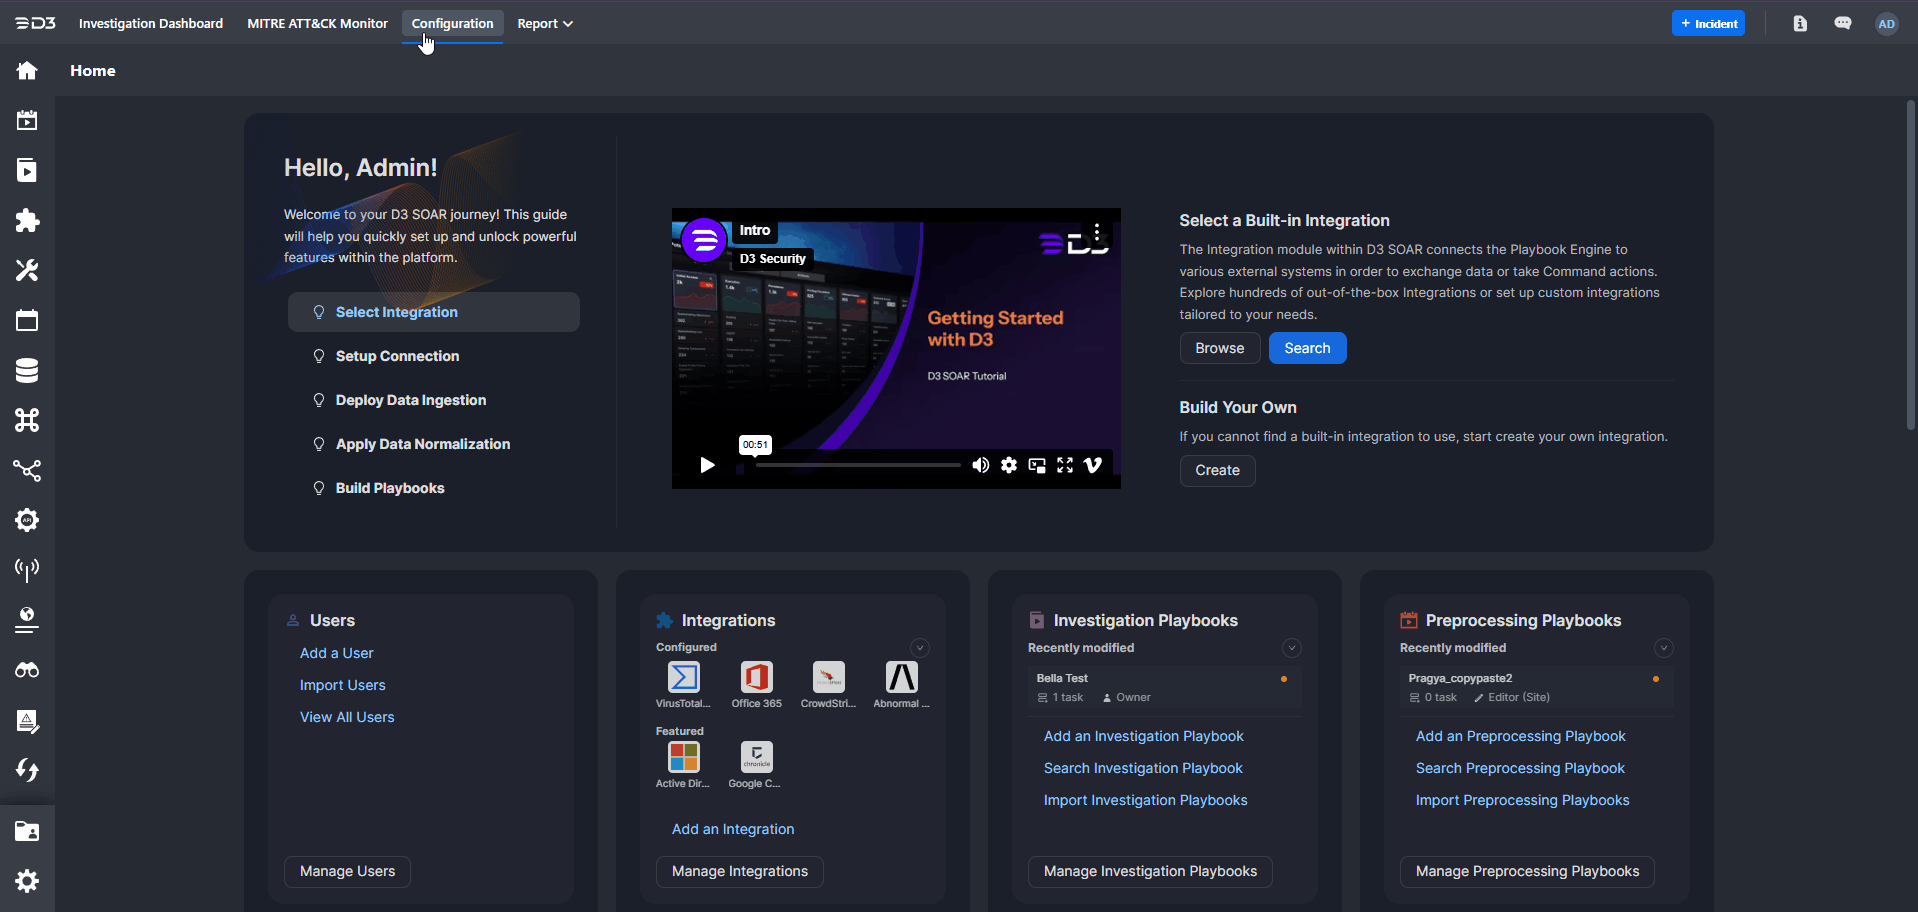Mute the intro video volume

(980, 465)
